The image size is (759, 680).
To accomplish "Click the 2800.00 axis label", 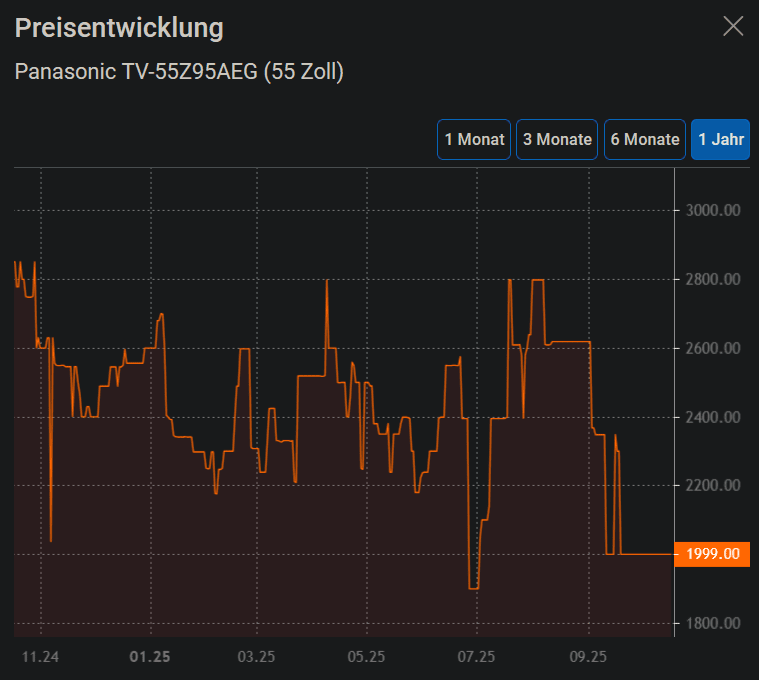I will click(x=713, y=279).
